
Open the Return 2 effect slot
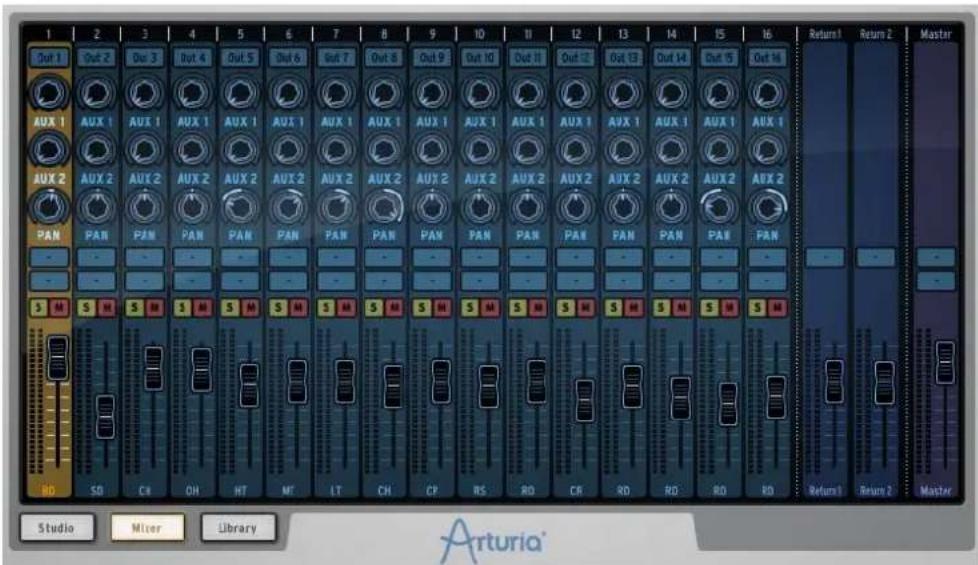pyautogui.click(x=876, y=257)
